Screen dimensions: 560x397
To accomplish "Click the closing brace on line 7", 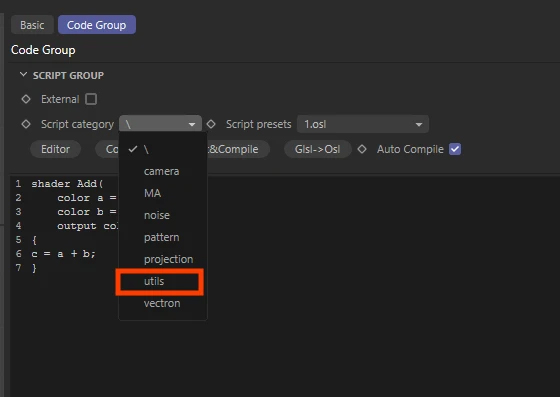I will [x=34, y=268].
